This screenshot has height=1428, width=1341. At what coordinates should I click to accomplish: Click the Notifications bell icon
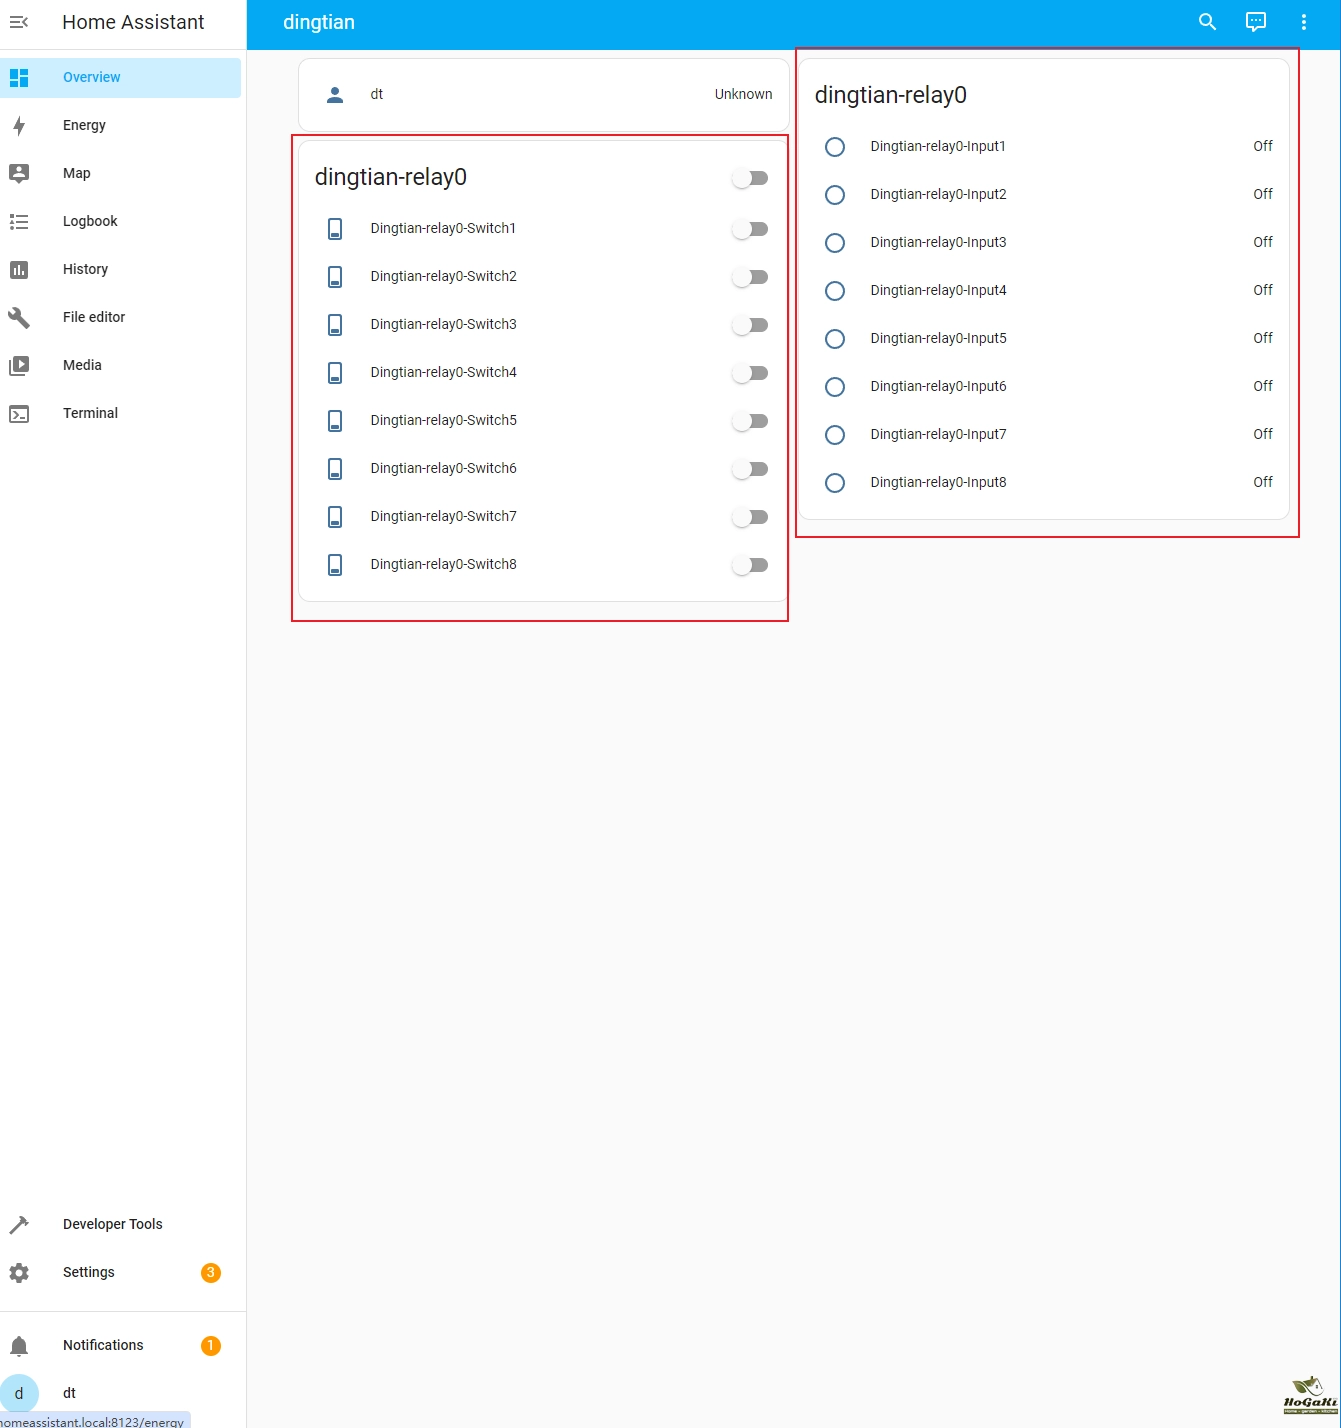tap(19, 1346)
